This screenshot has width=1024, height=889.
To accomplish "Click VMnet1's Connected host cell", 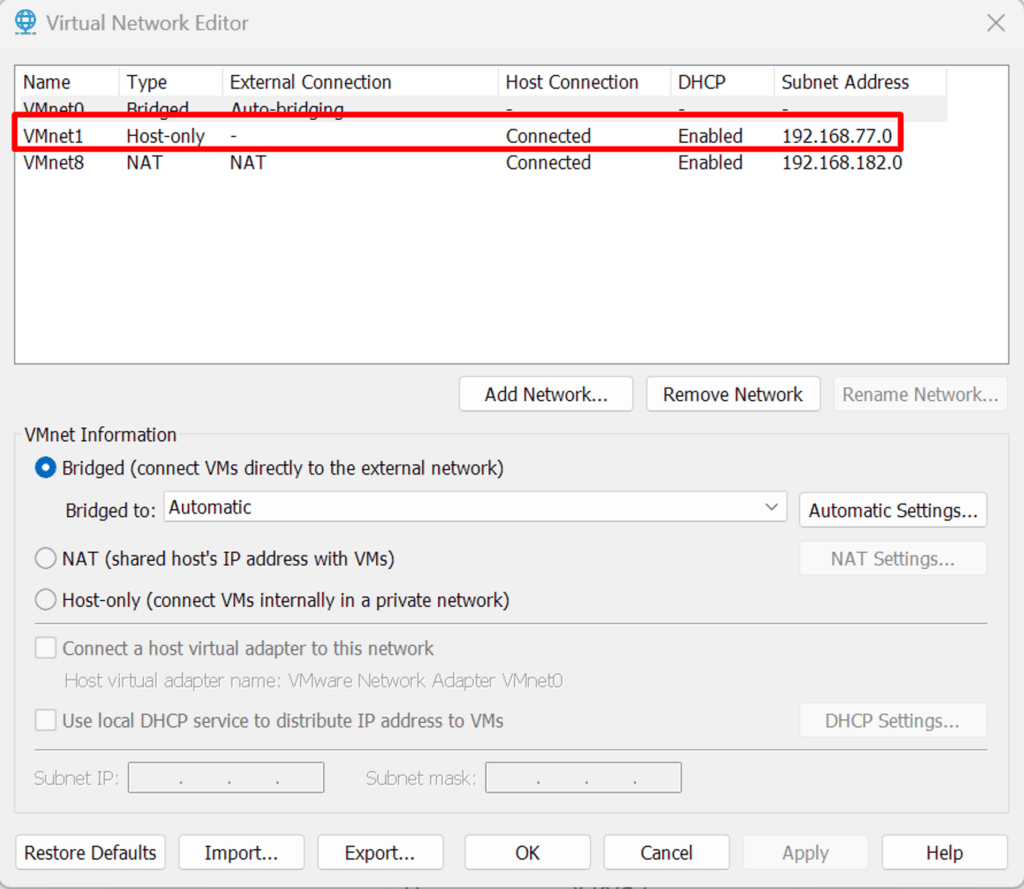I will [x=548, y=135].
